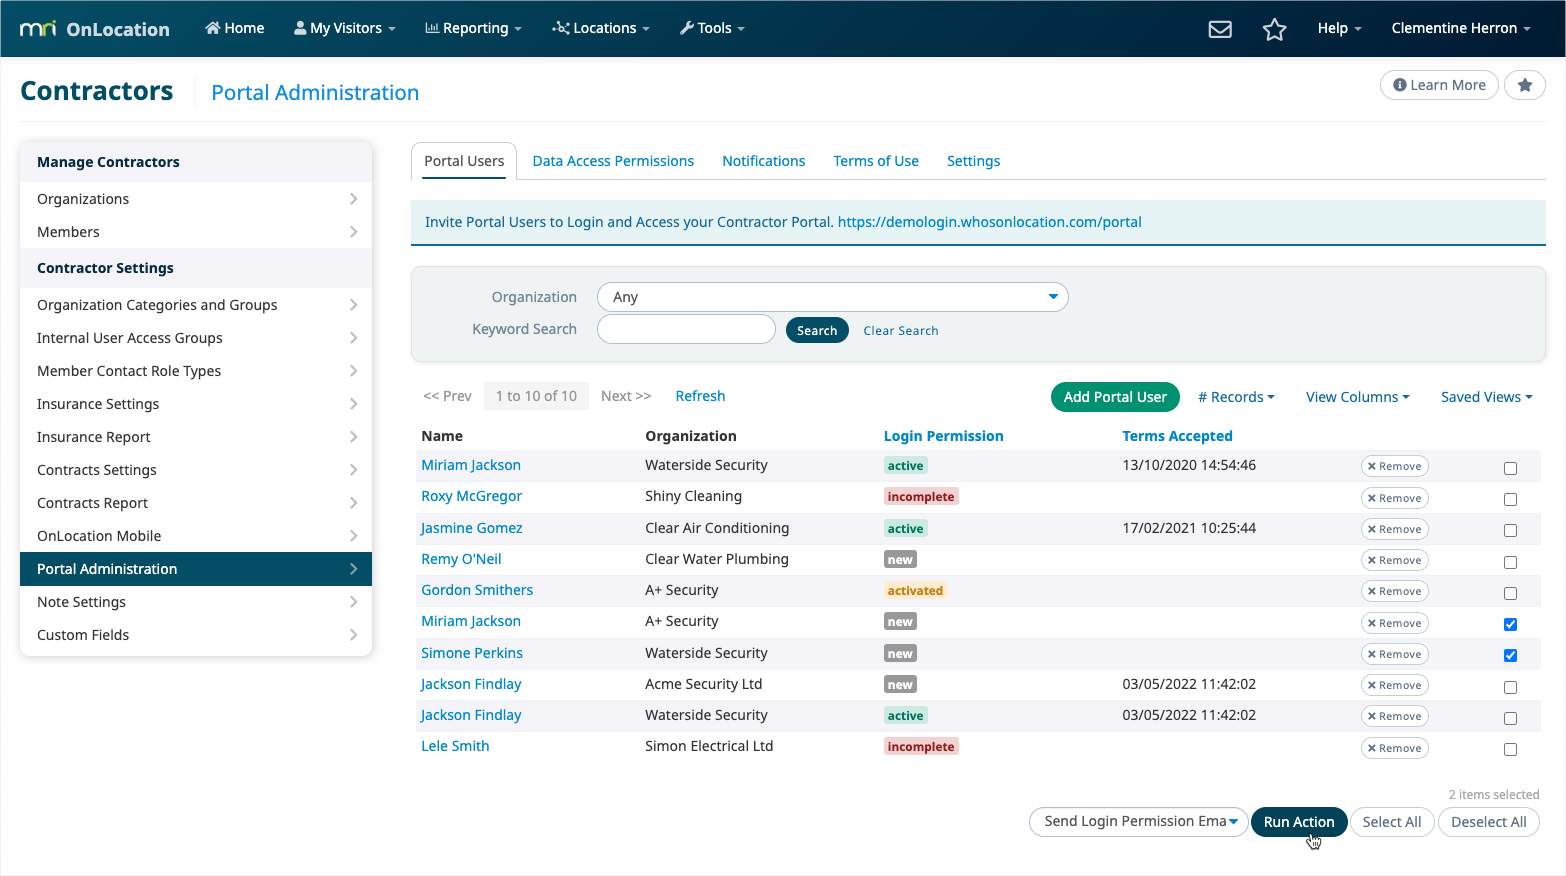Sort by Terms Accepted column
1566x876 pixels.
click(1177, 436)
